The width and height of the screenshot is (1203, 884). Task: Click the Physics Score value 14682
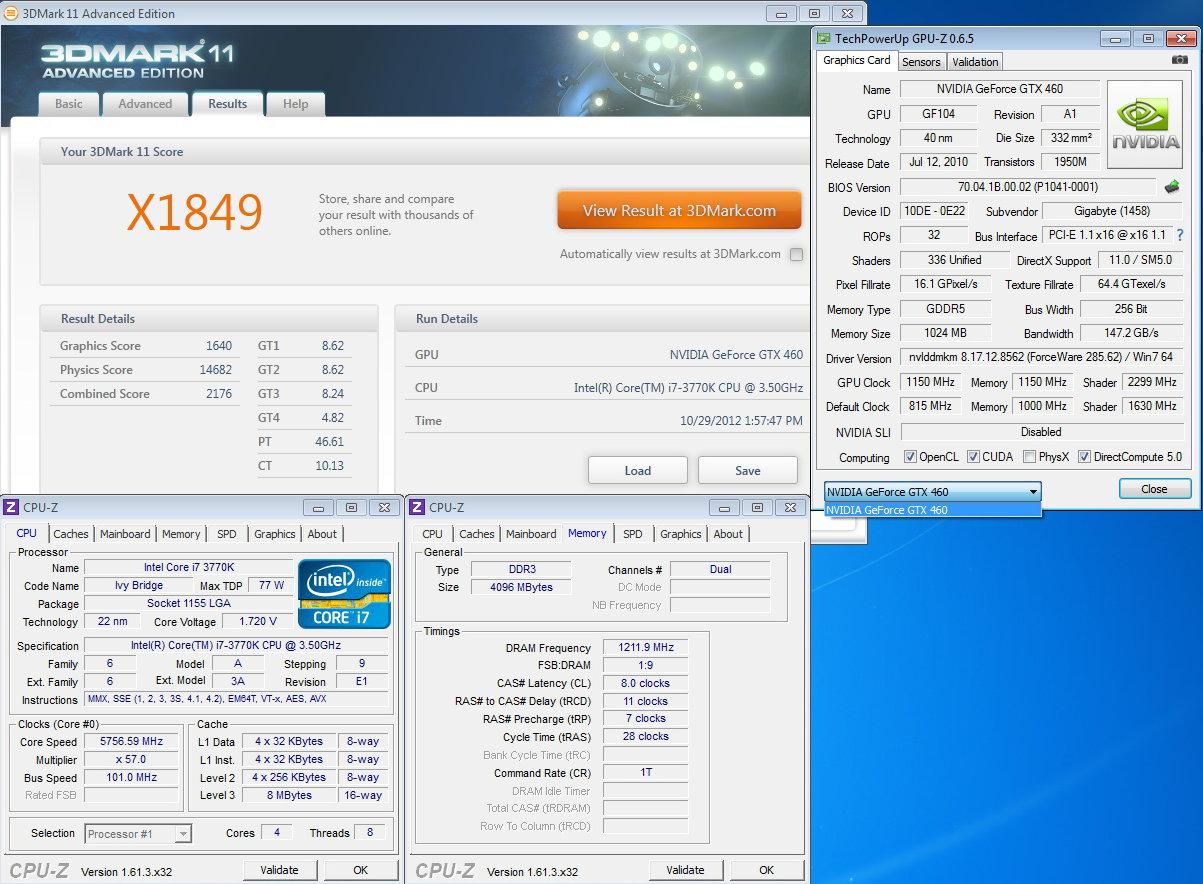(x=215, y=370)
